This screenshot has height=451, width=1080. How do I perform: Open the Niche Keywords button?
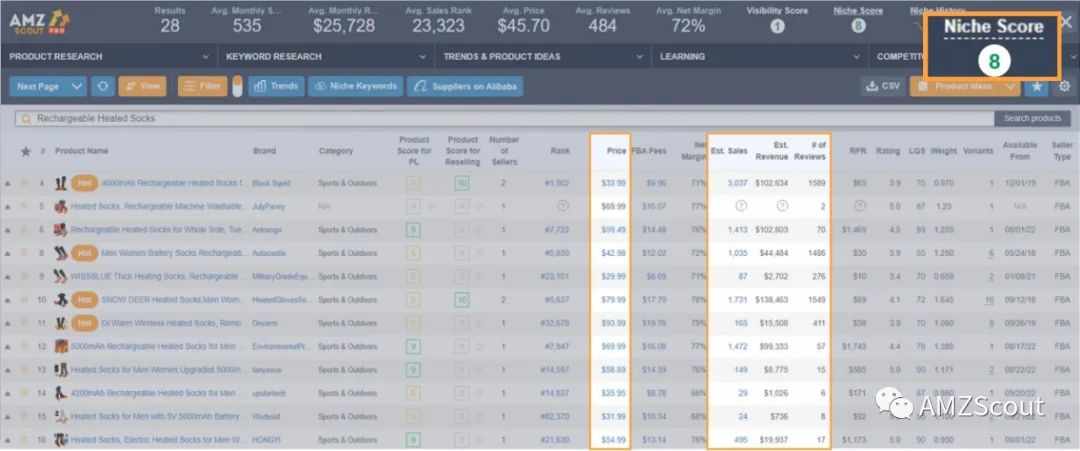tap(355, 87)
